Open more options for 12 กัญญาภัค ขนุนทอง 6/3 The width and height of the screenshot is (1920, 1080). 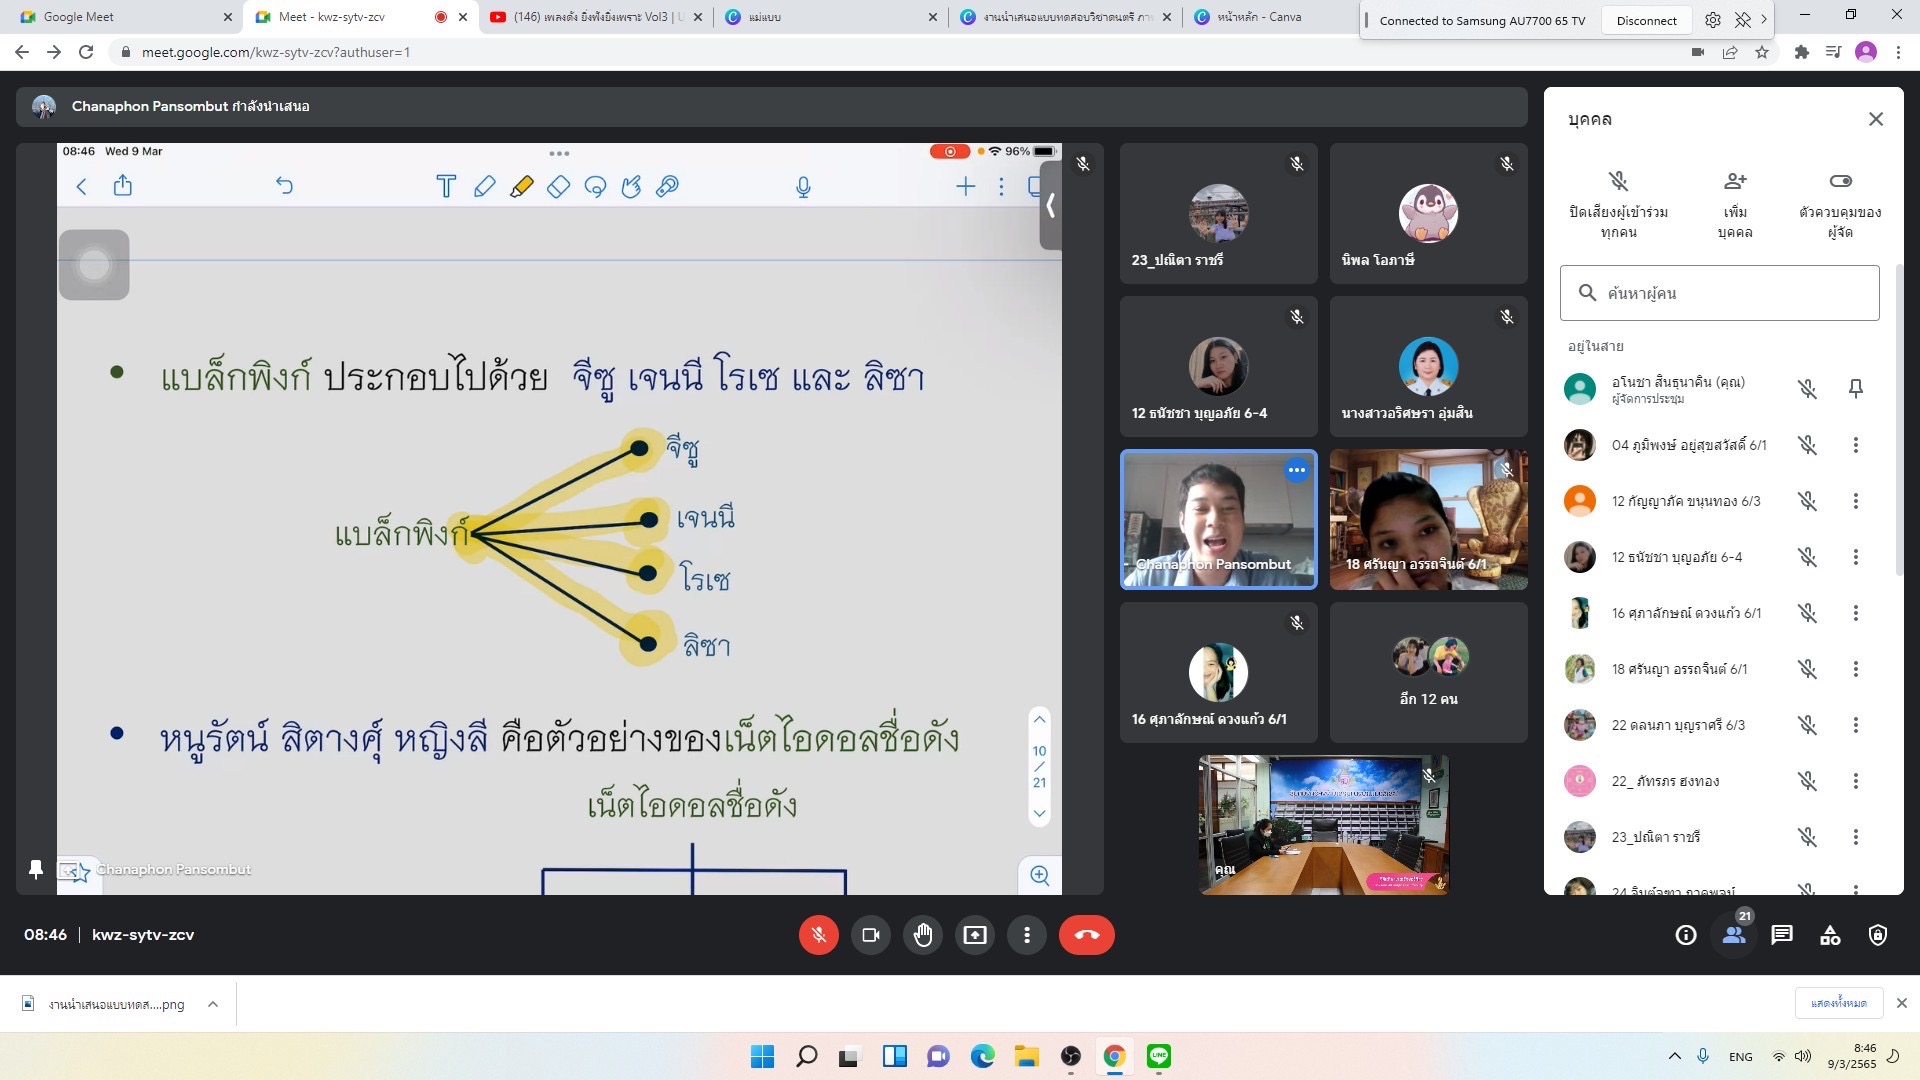click(x=1855, y=501)
